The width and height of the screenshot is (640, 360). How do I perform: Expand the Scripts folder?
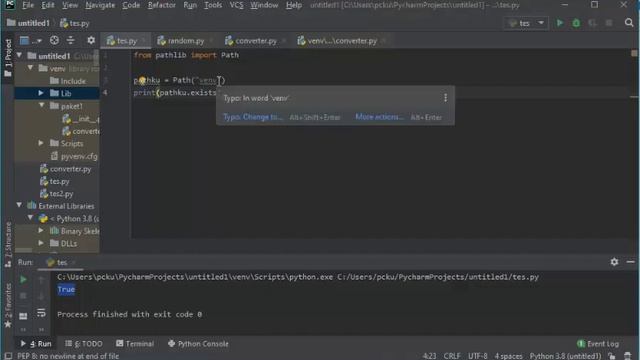coord(41,143)
